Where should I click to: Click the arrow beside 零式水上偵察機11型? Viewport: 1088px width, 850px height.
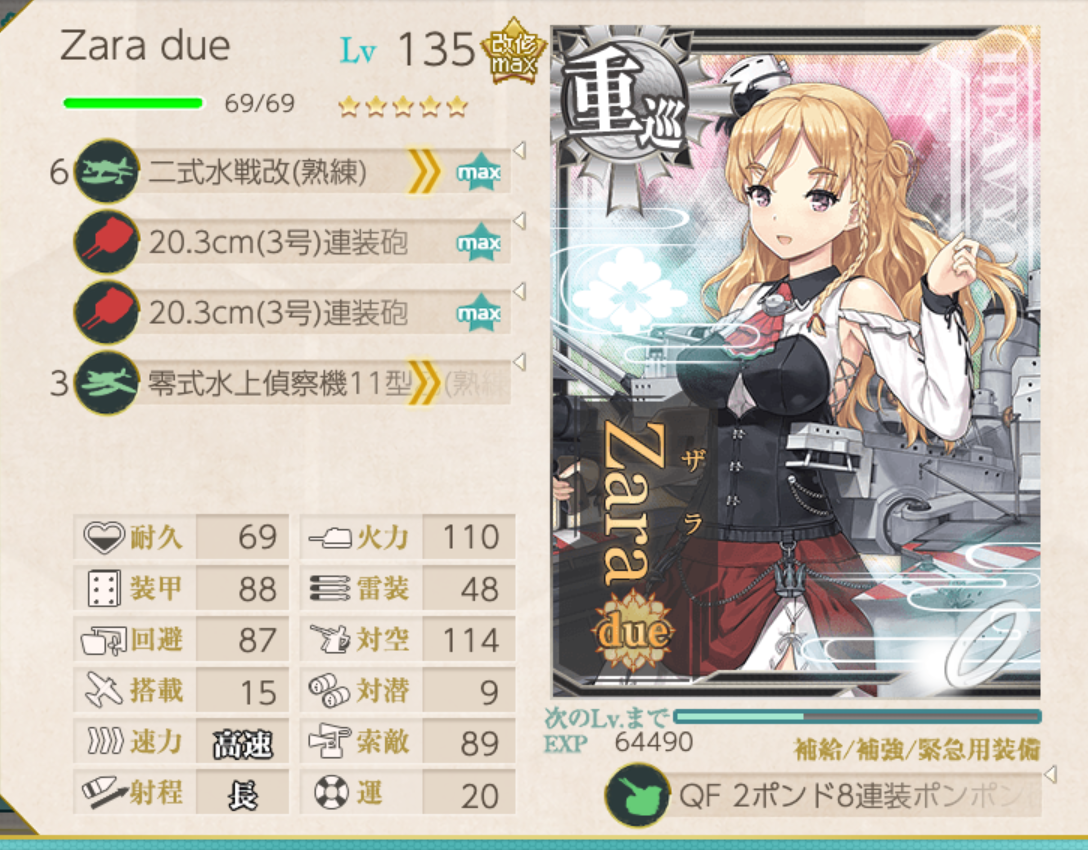(x=519, y=361)
